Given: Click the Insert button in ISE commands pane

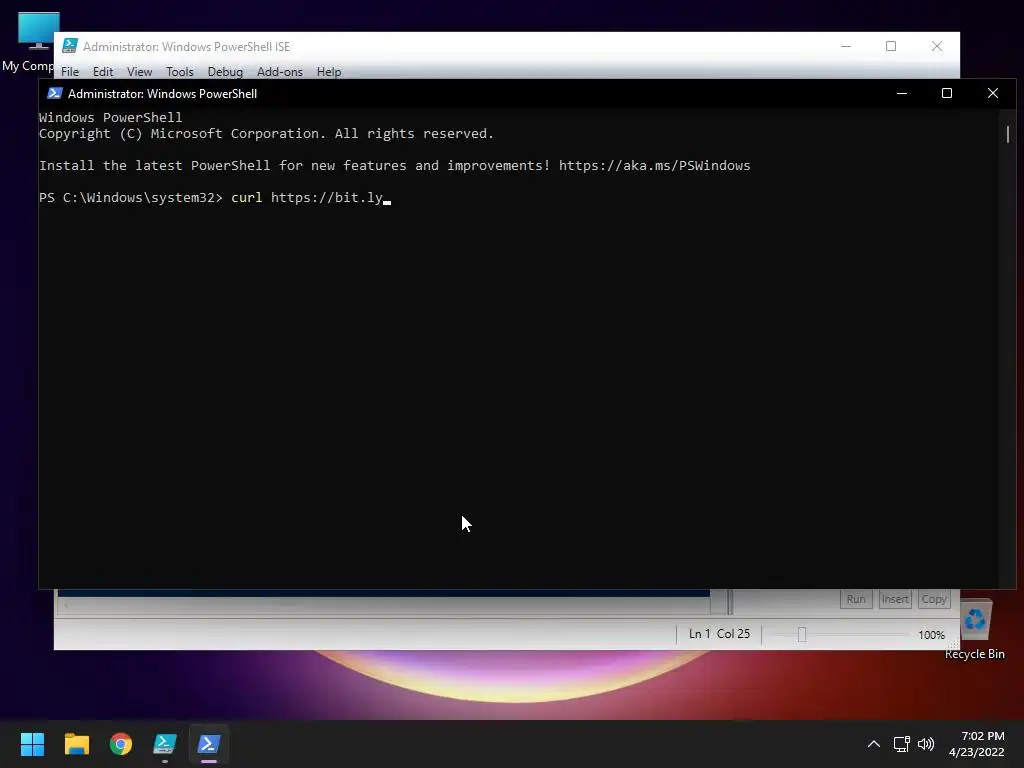Looking at the screenshot, I should coord(895,599).
